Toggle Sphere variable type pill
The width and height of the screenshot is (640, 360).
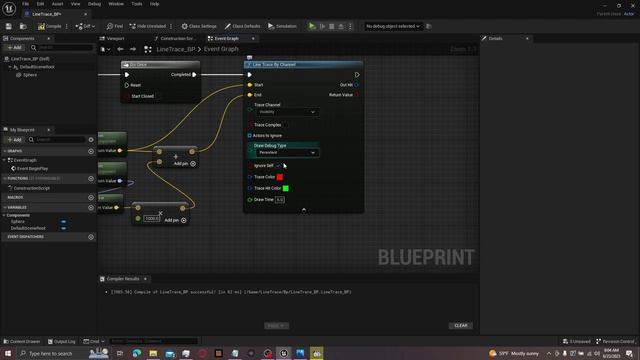pos(63,222)
